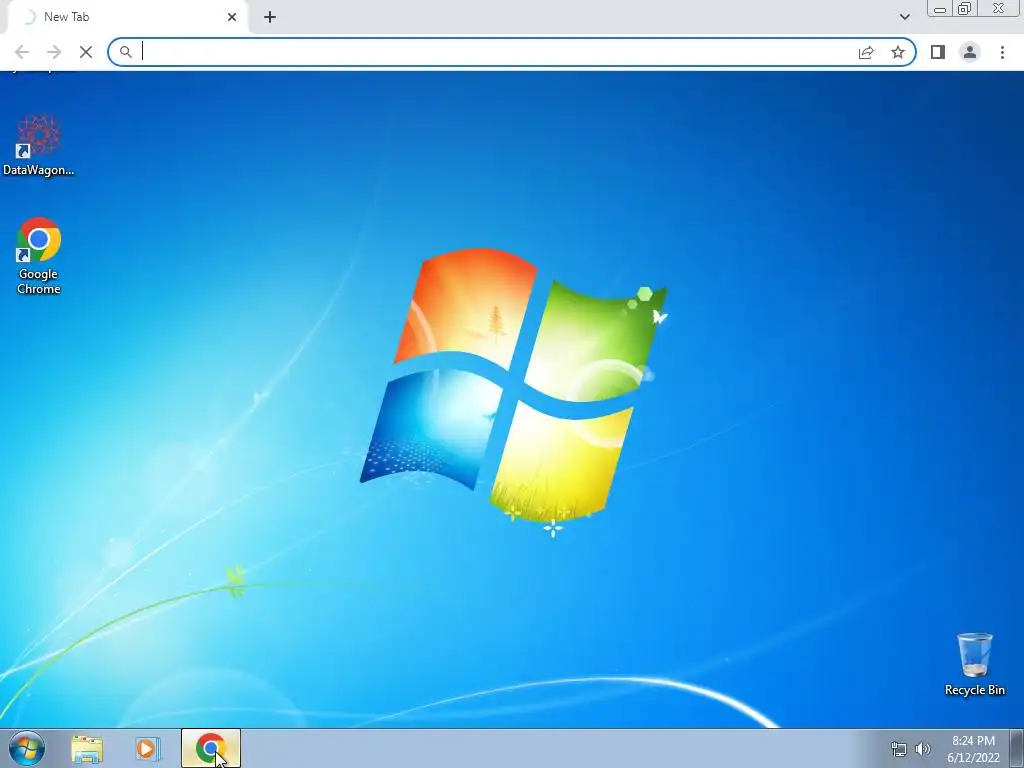Open the tab search dropdown arrow
The height and width of the screenshot is (768, 1024).
pyautogui.click(x=904, y=17)
